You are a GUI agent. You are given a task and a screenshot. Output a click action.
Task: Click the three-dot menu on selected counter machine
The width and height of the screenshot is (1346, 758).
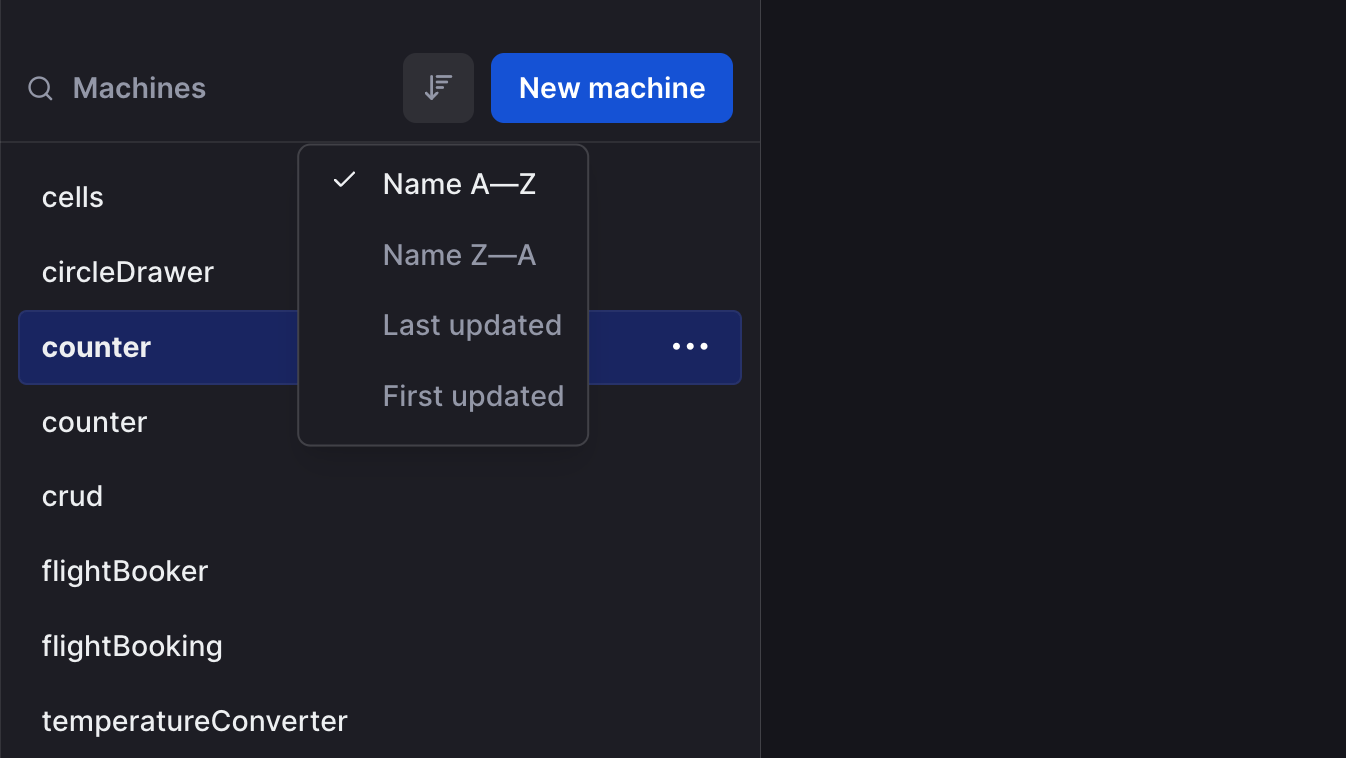point(690,347)
